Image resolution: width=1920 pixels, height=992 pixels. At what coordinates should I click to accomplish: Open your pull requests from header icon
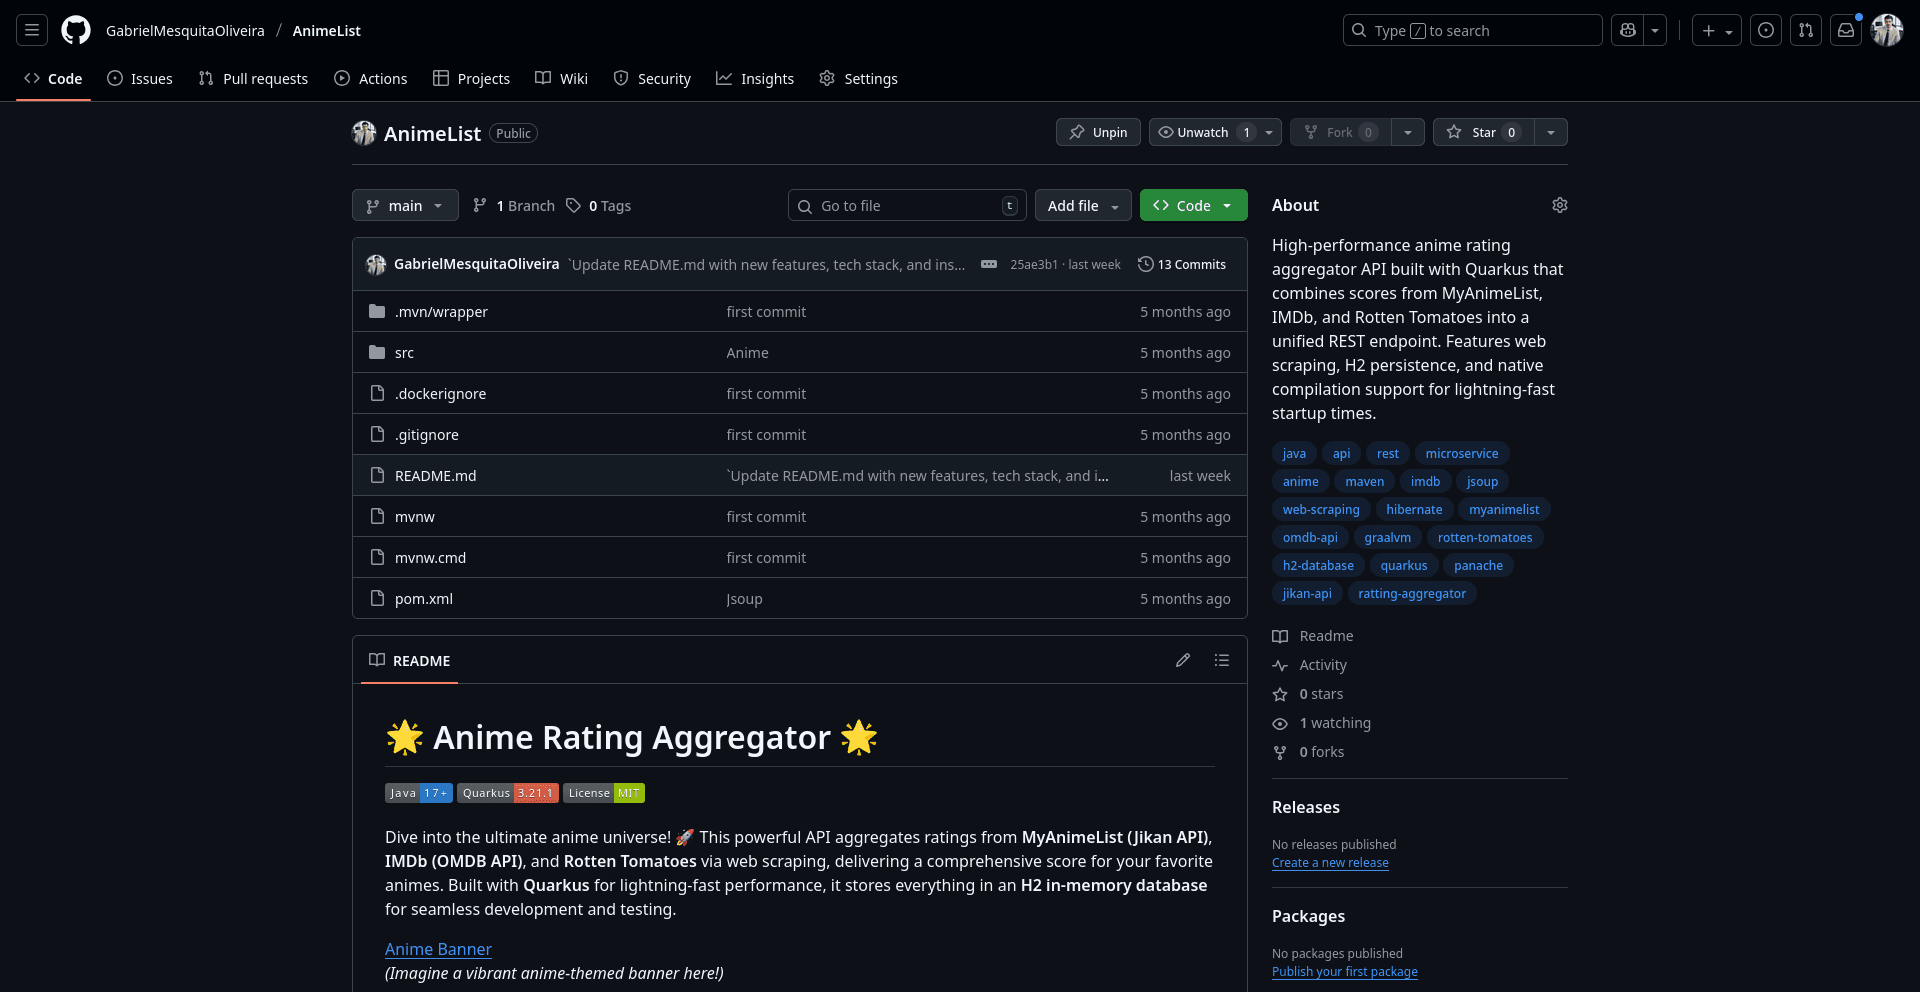tap(1806, 31)
